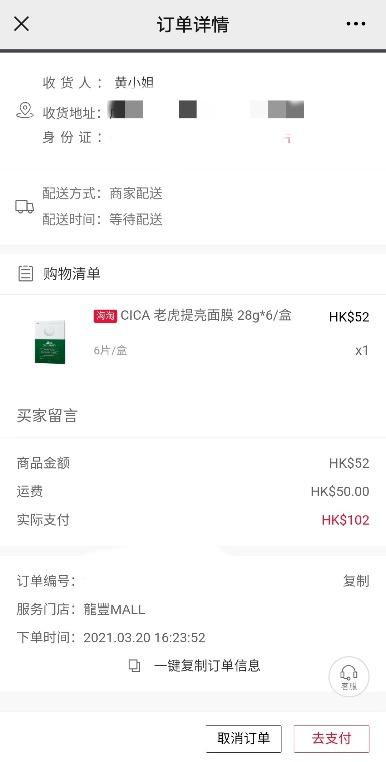Screen dimensions: 386x762
Task: Cancel the order with 取消订单
Action: click(x=244, y=739)
